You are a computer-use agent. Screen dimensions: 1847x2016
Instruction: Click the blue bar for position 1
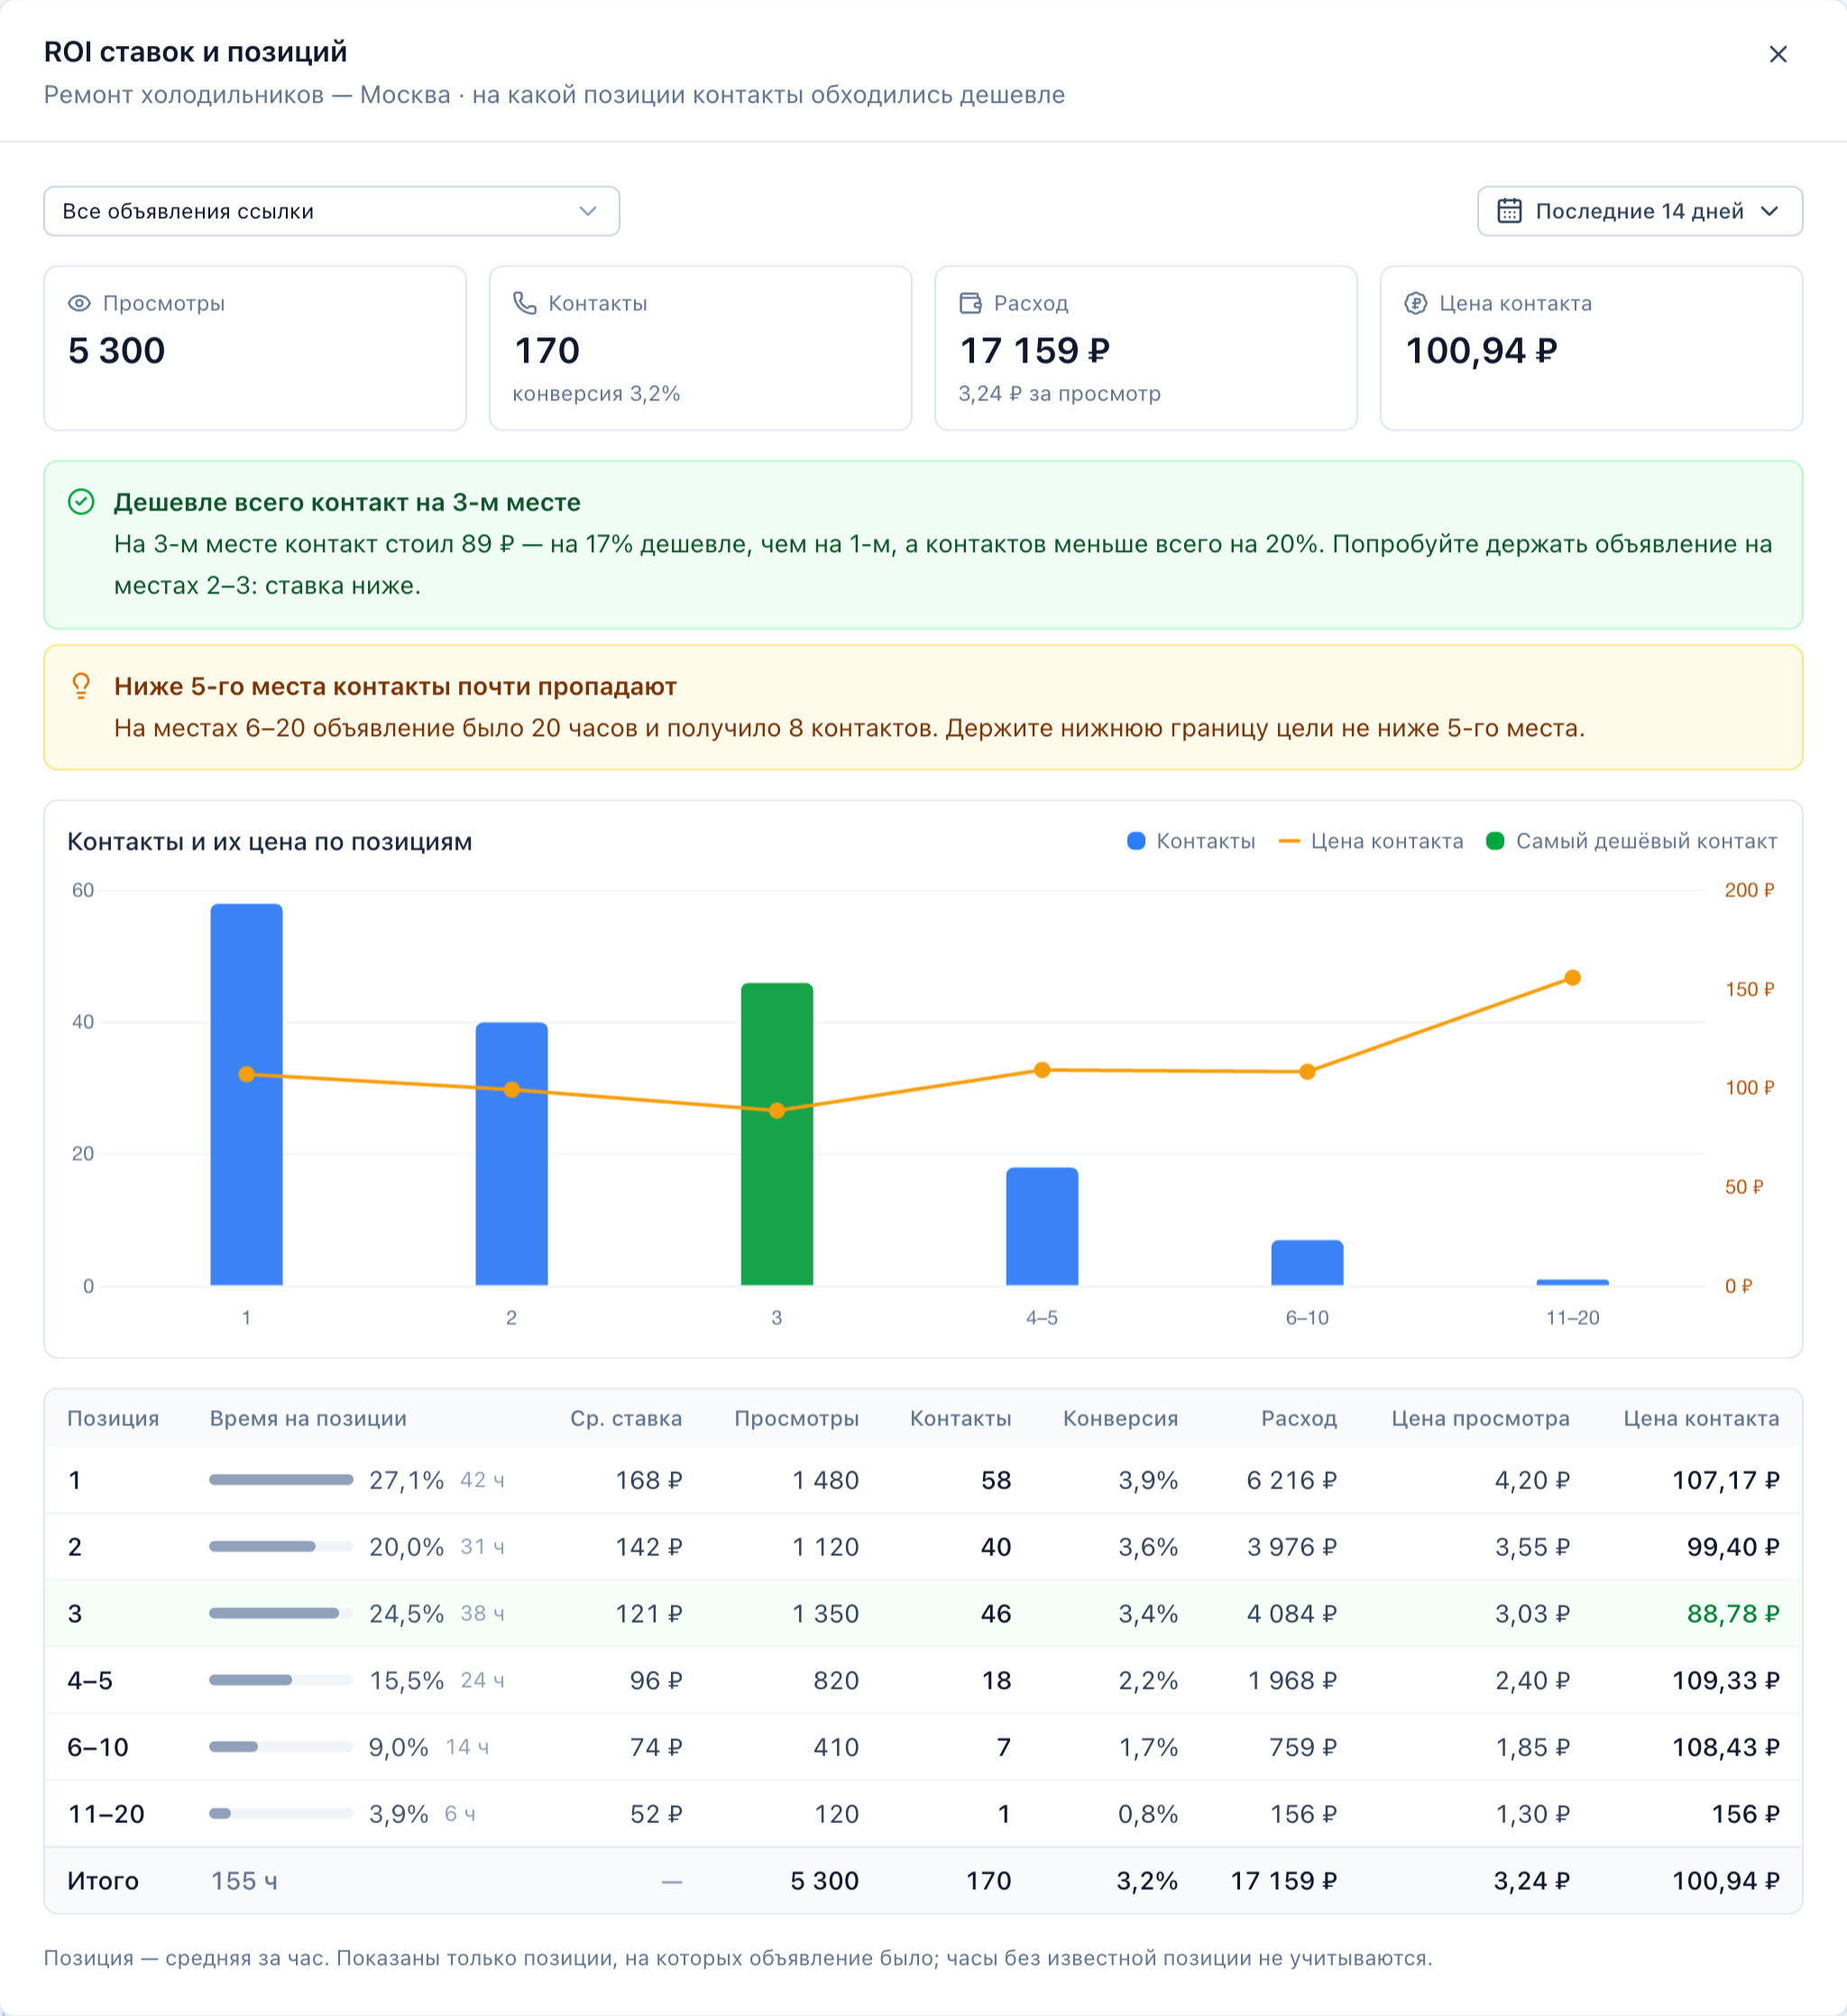pos(246,1094)
